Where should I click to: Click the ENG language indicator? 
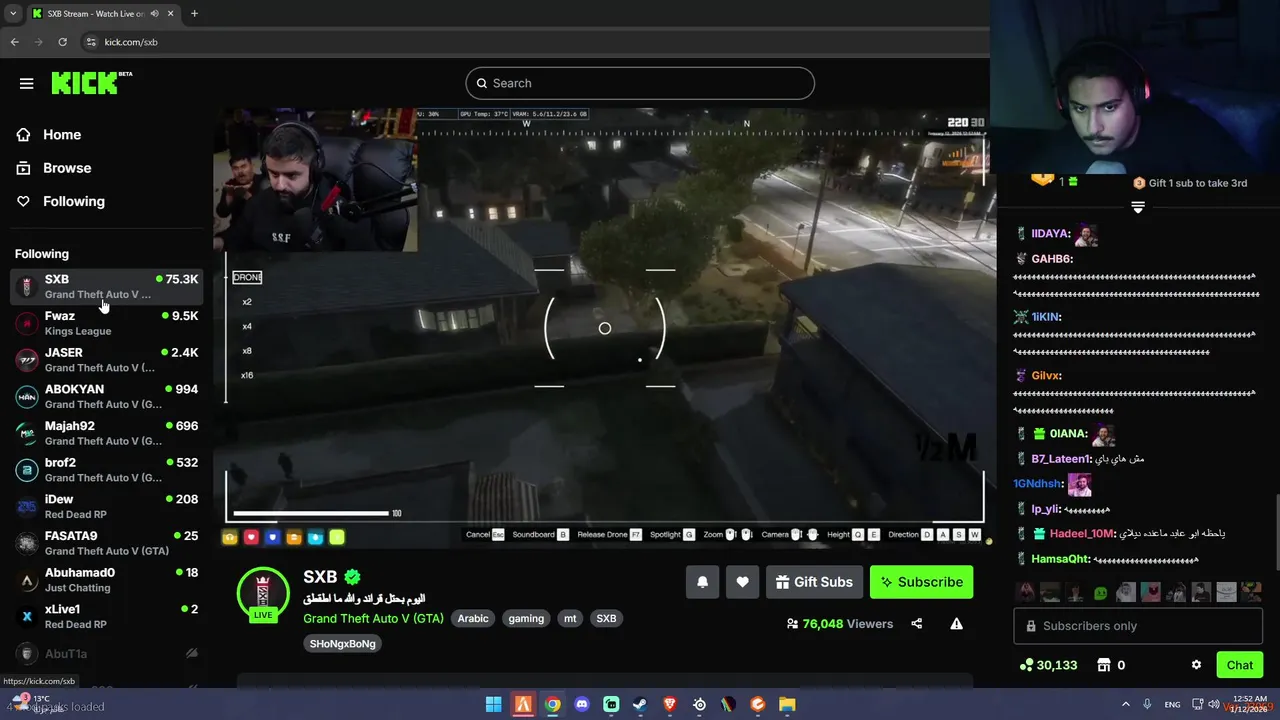[1171, 705]
